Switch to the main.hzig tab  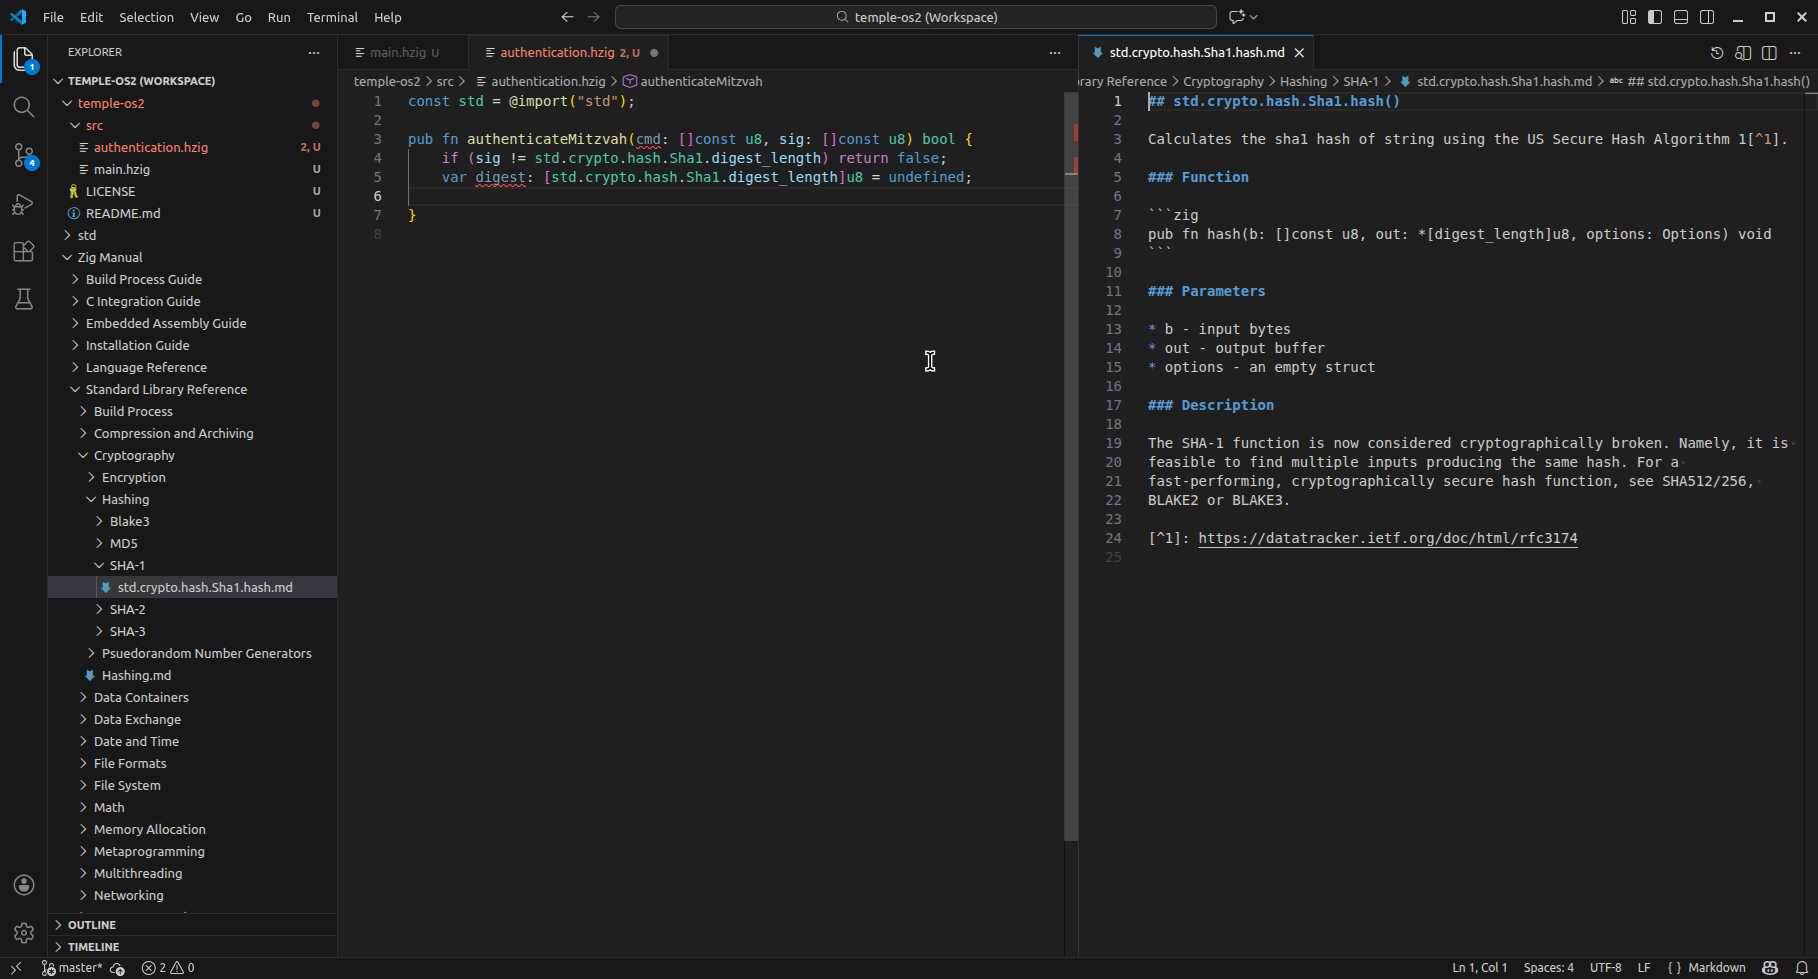pos(397,53)
